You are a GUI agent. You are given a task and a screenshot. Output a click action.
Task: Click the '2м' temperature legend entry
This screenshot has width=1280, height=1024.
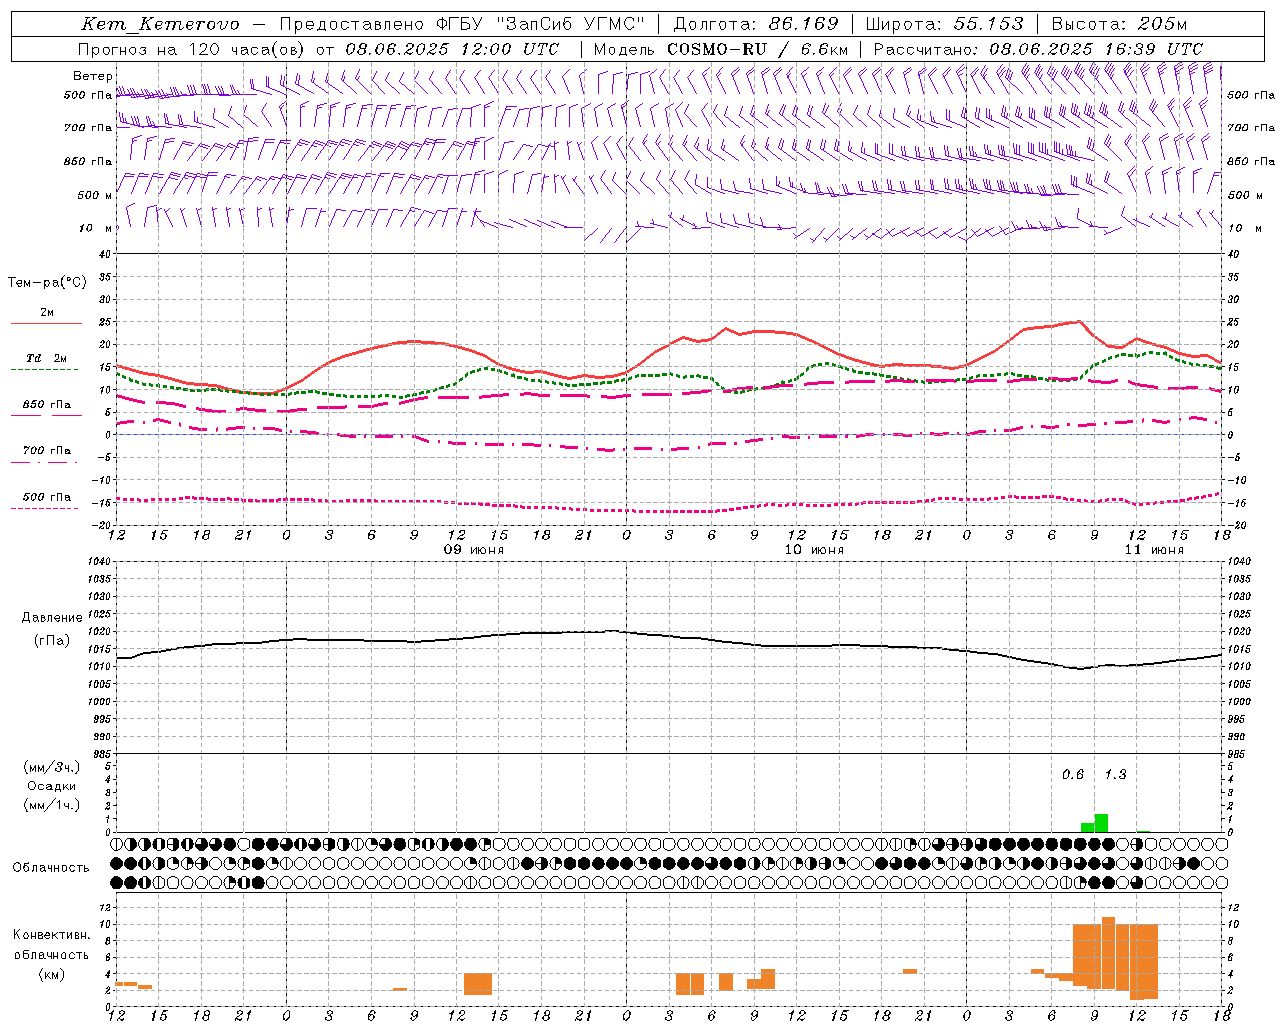click(x=47, y=313)
